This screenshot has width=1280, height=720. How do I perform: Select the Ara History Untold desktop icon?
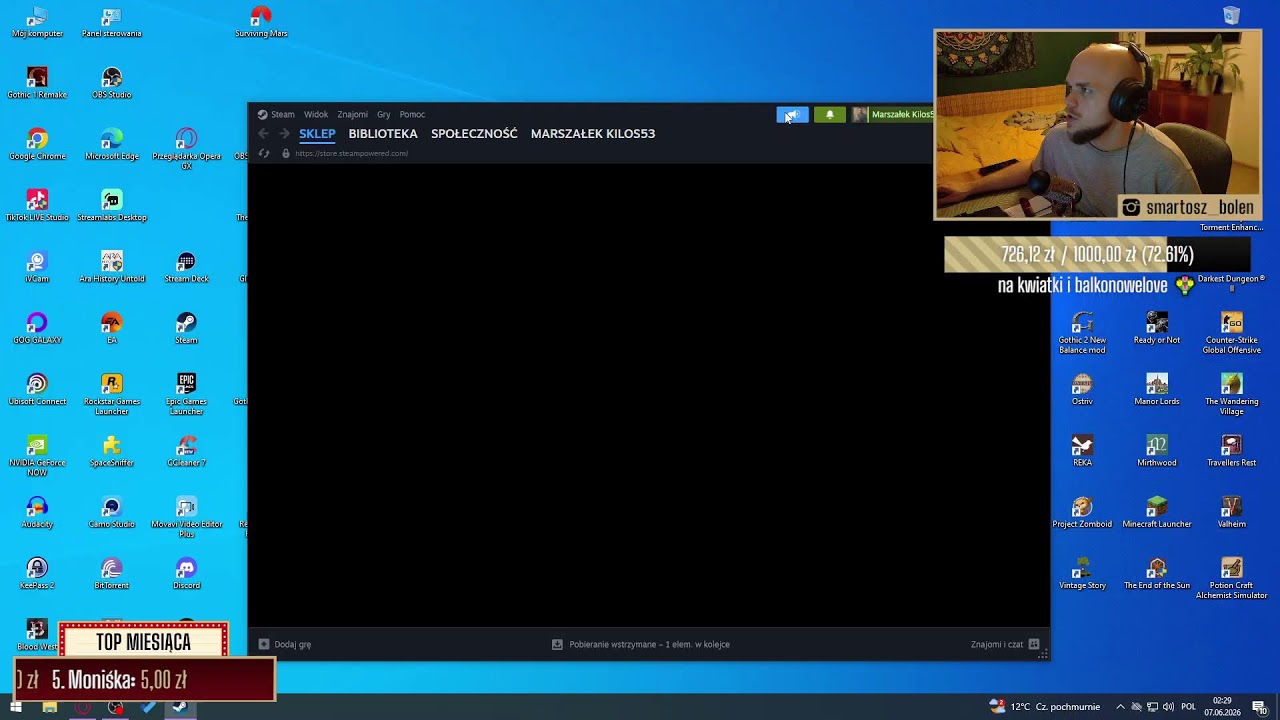click(x=112, y=268)
